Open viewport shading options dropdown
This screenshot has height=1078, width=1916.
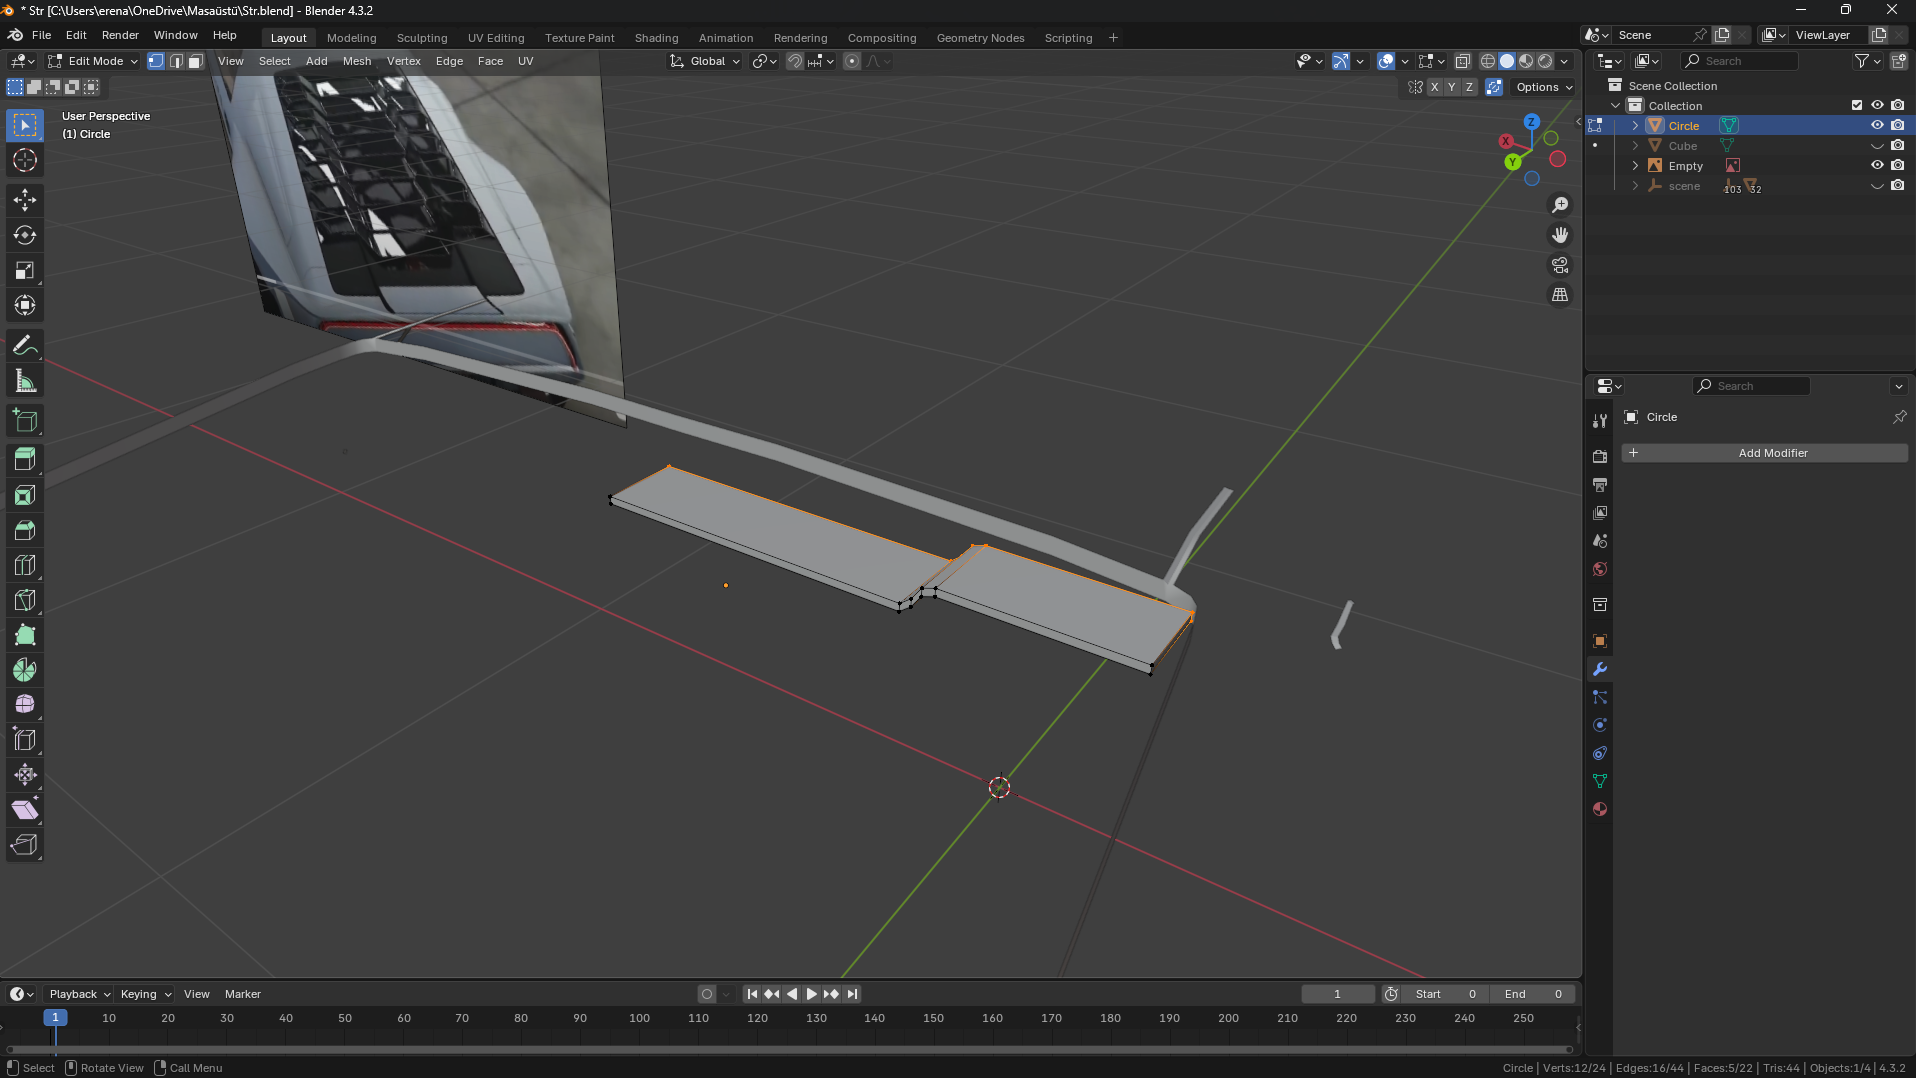point(1564,61)
